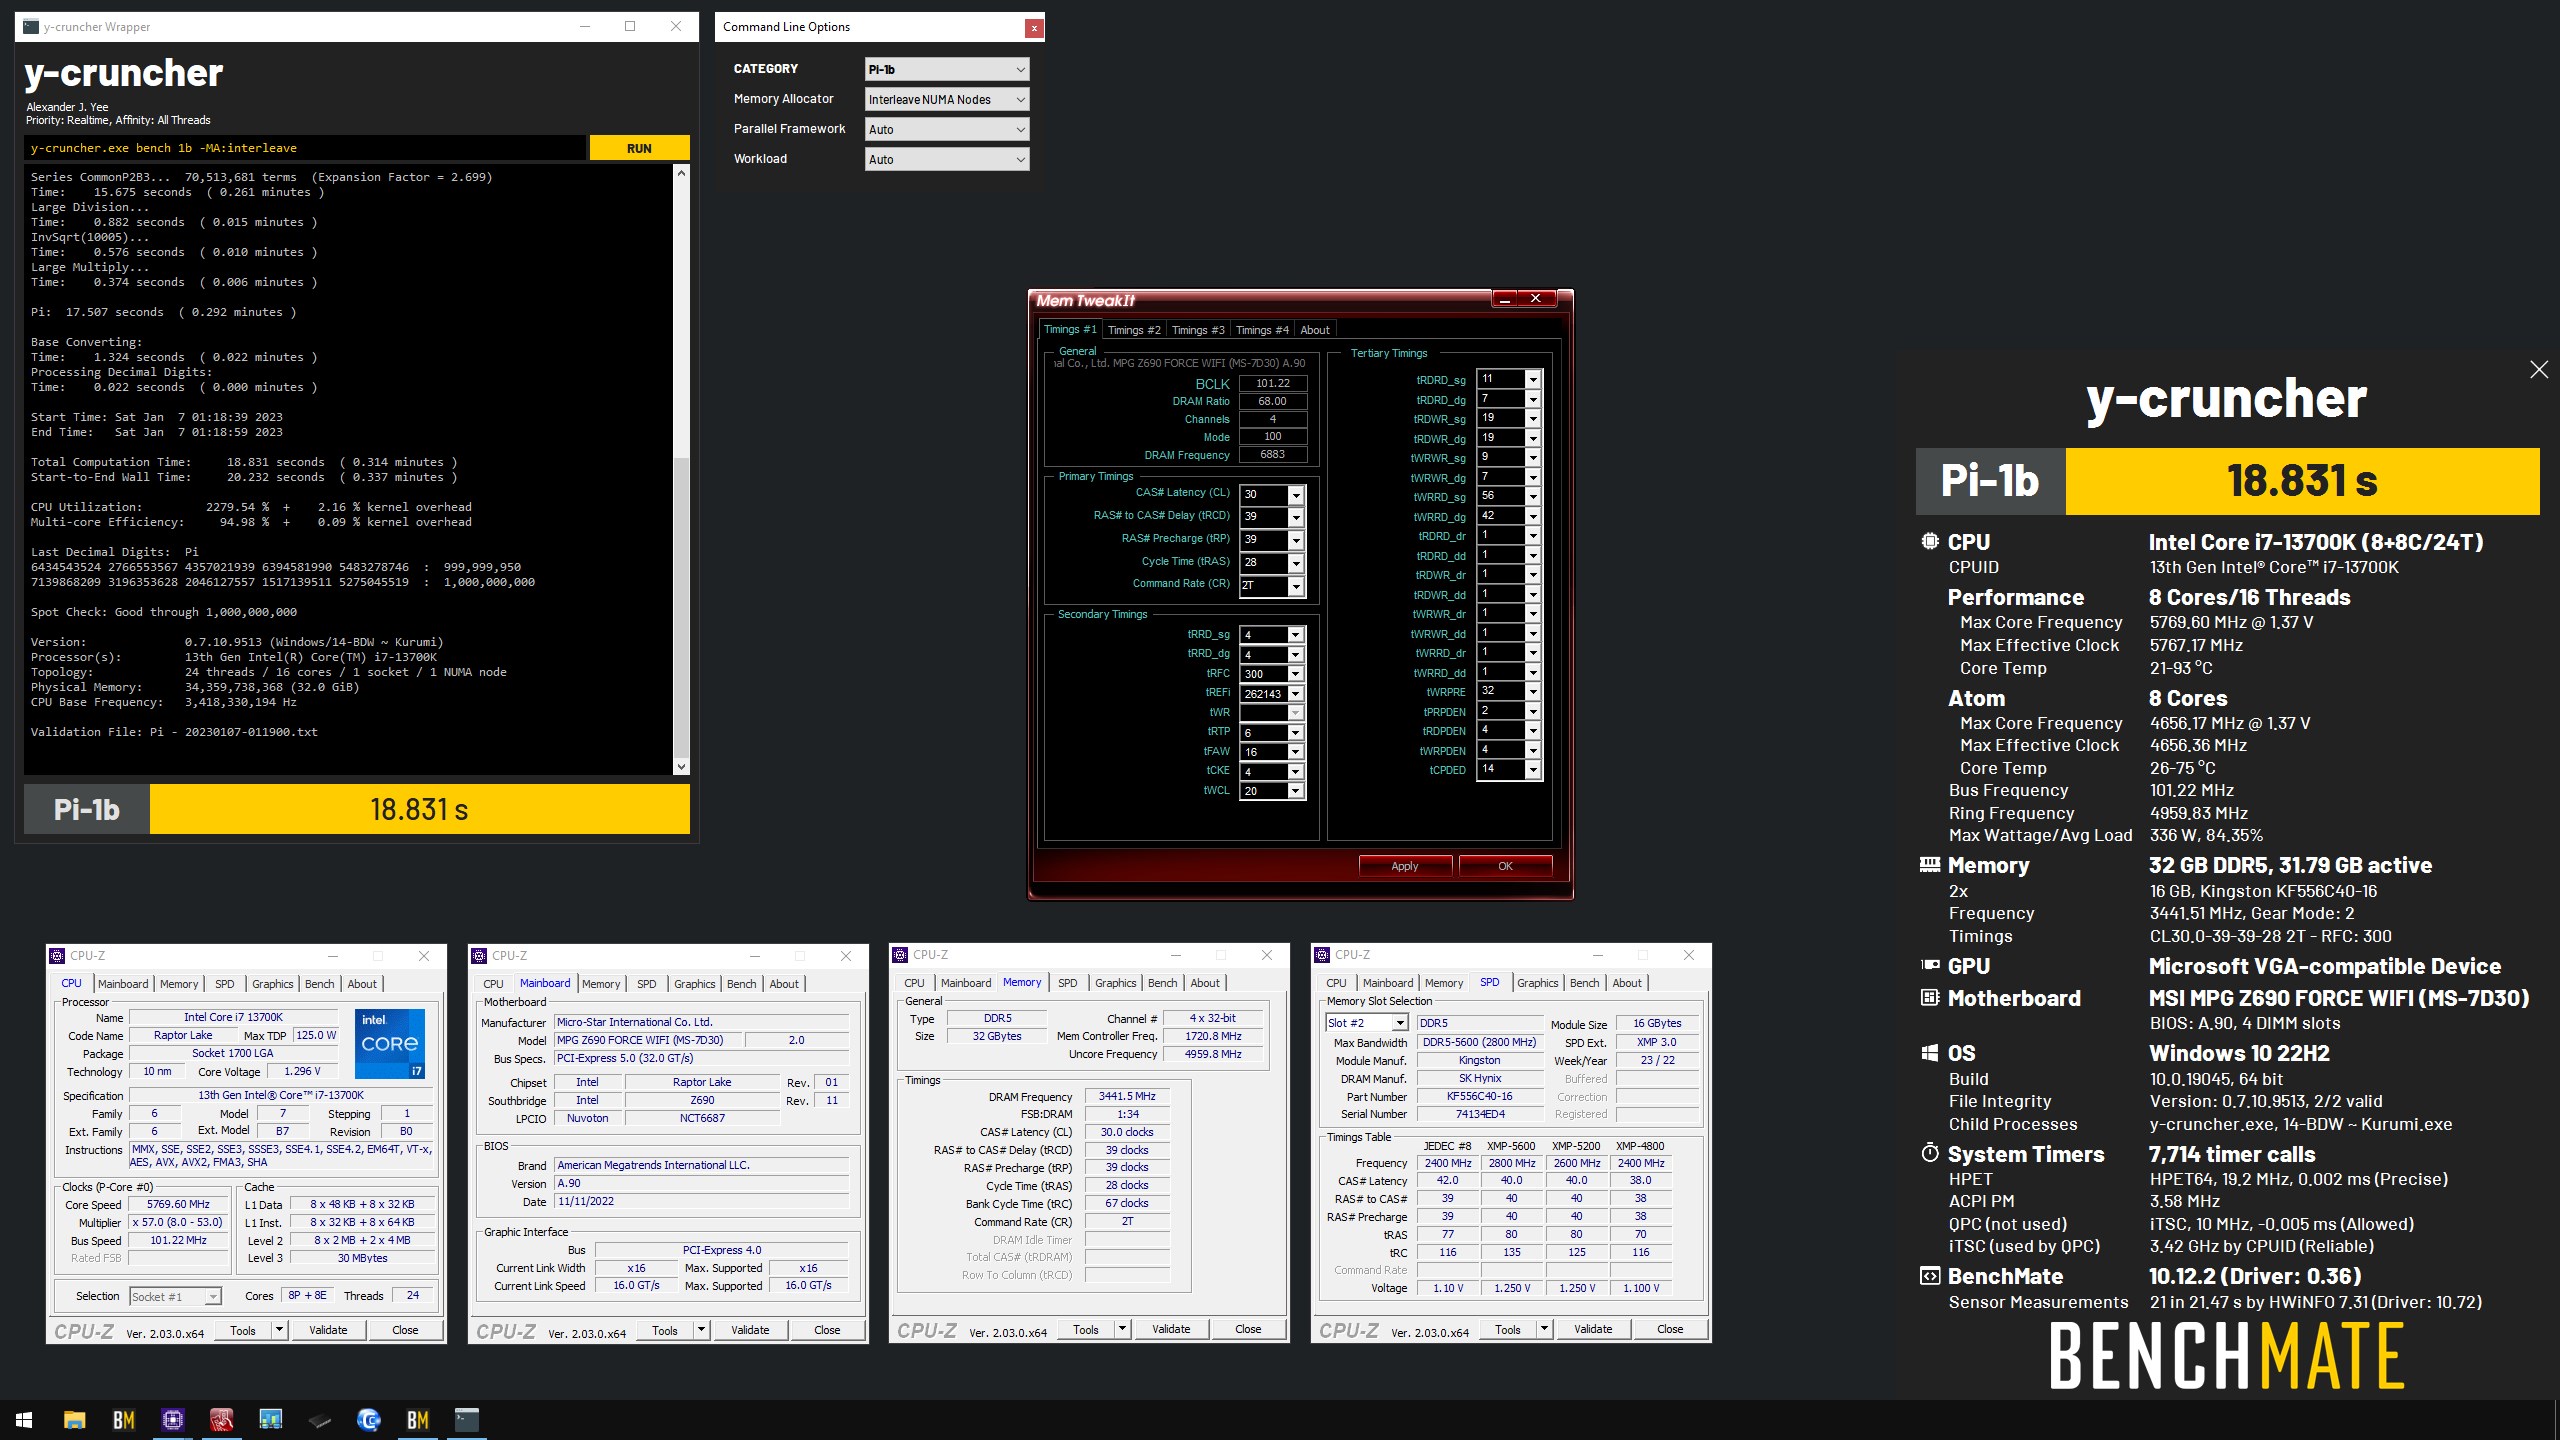Select Bench tab in CPU-Z CPU window
The image size is (2560, 1440).
point(319,984)
